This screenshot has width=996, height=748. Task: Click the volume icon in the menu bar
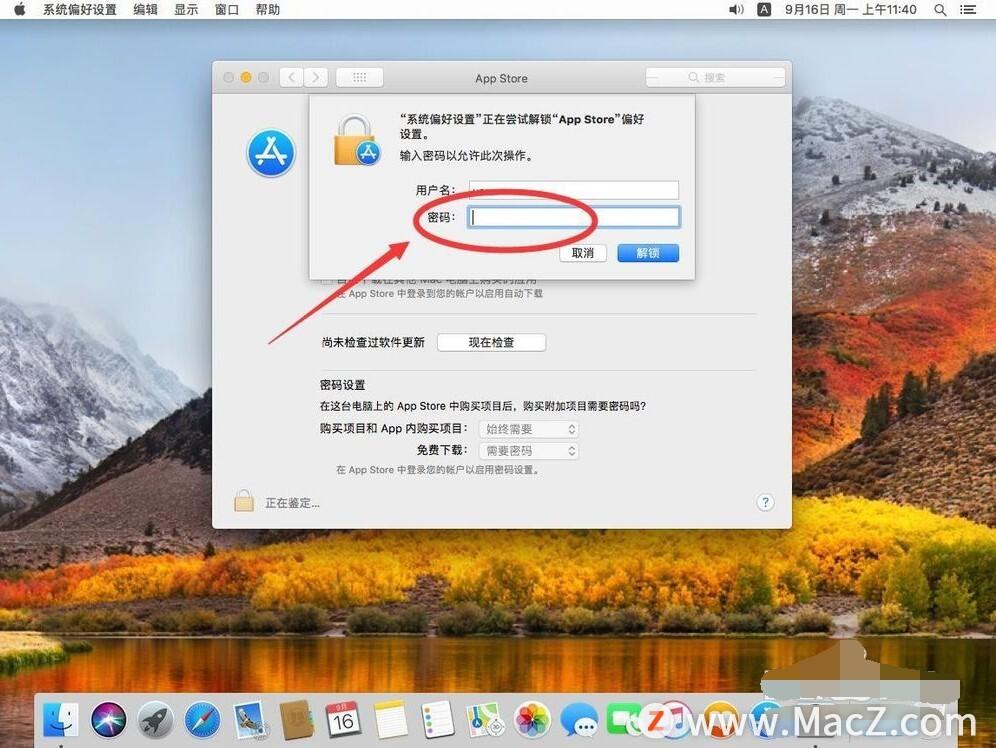click(737, 10)
